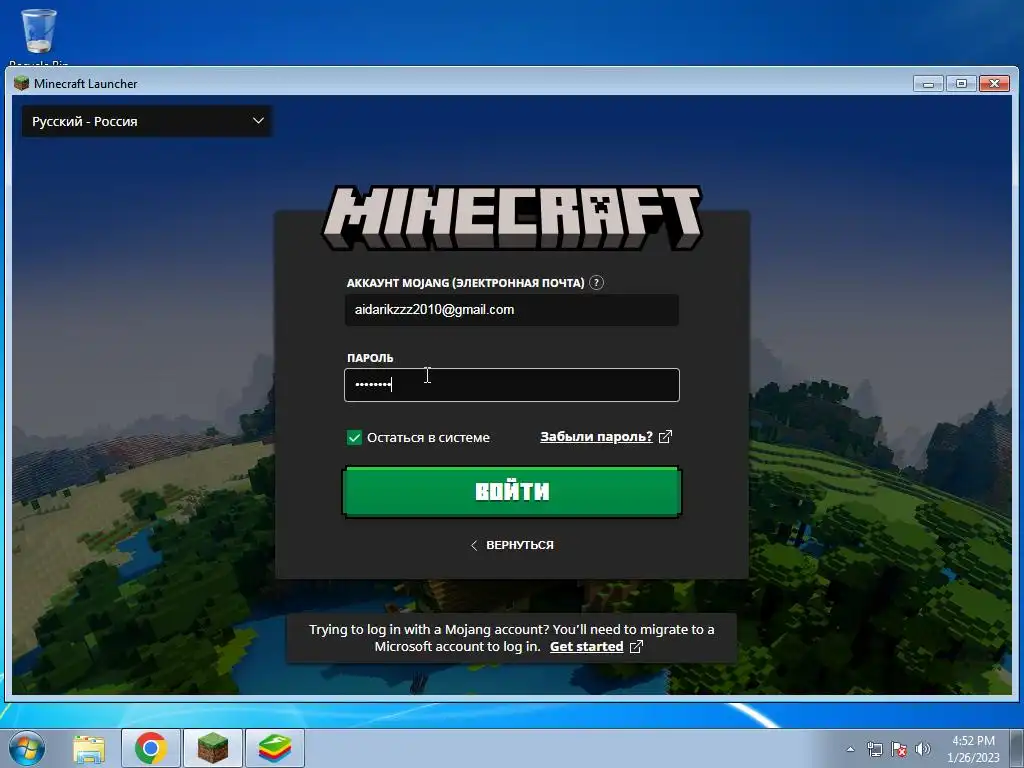
Task: Show hidden tray icons arrow
Action: 850,749
